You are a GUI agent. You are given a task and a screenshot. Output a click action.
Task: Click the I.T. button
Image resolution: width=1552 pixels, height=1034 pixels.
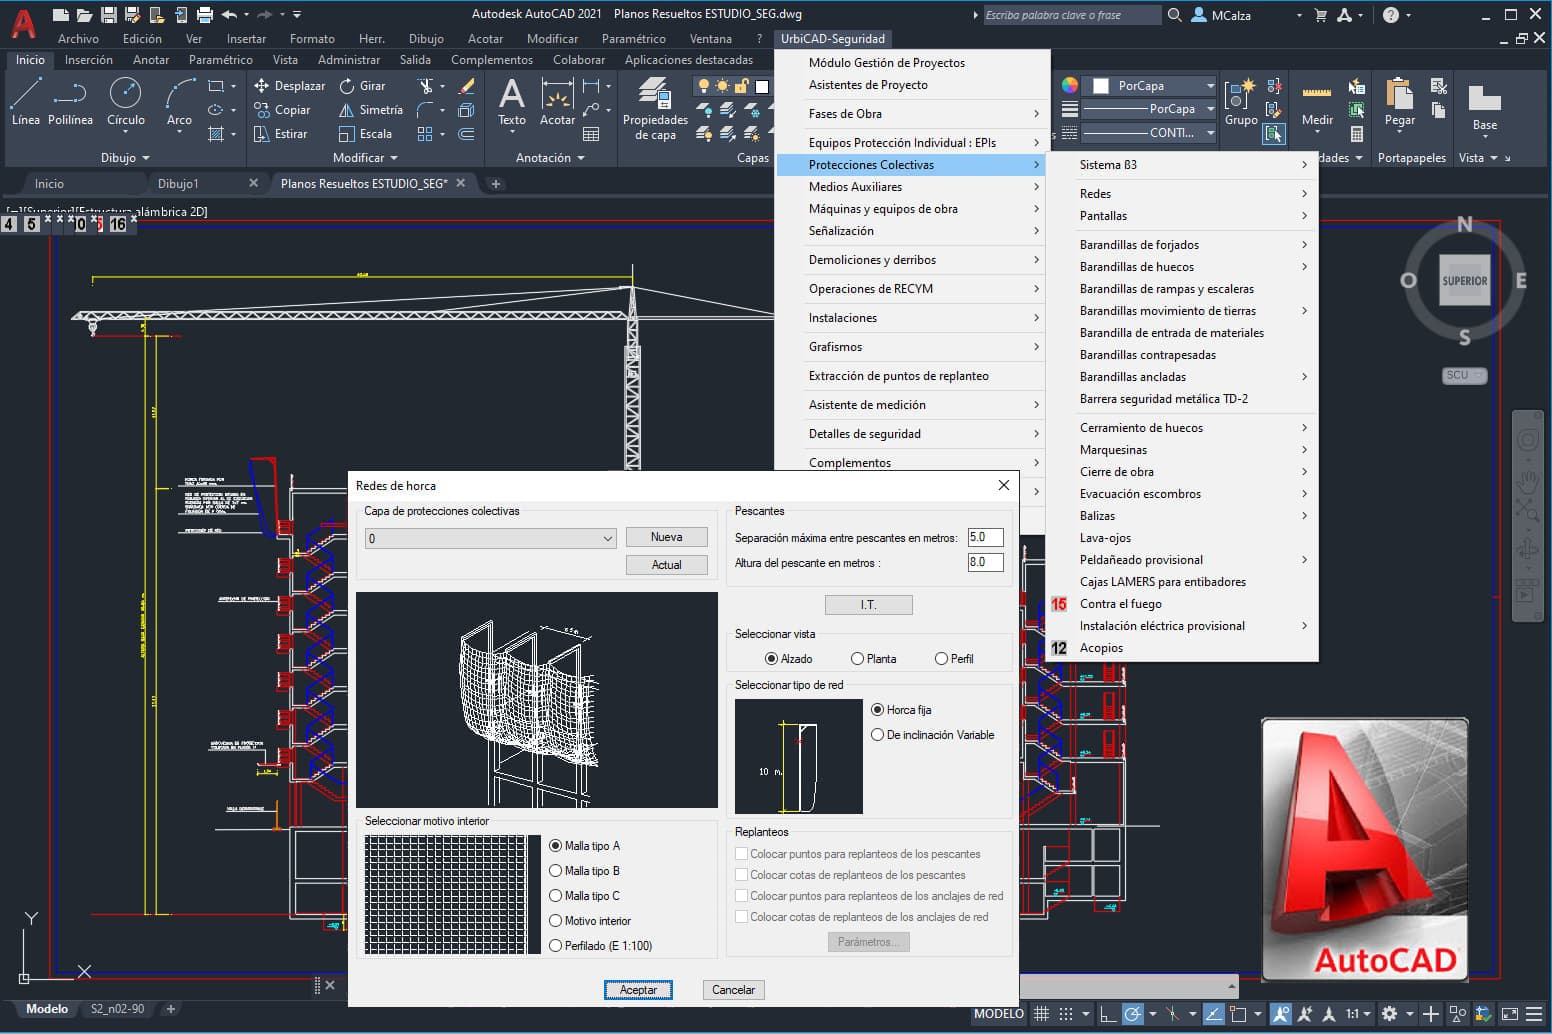coord(868,605)
